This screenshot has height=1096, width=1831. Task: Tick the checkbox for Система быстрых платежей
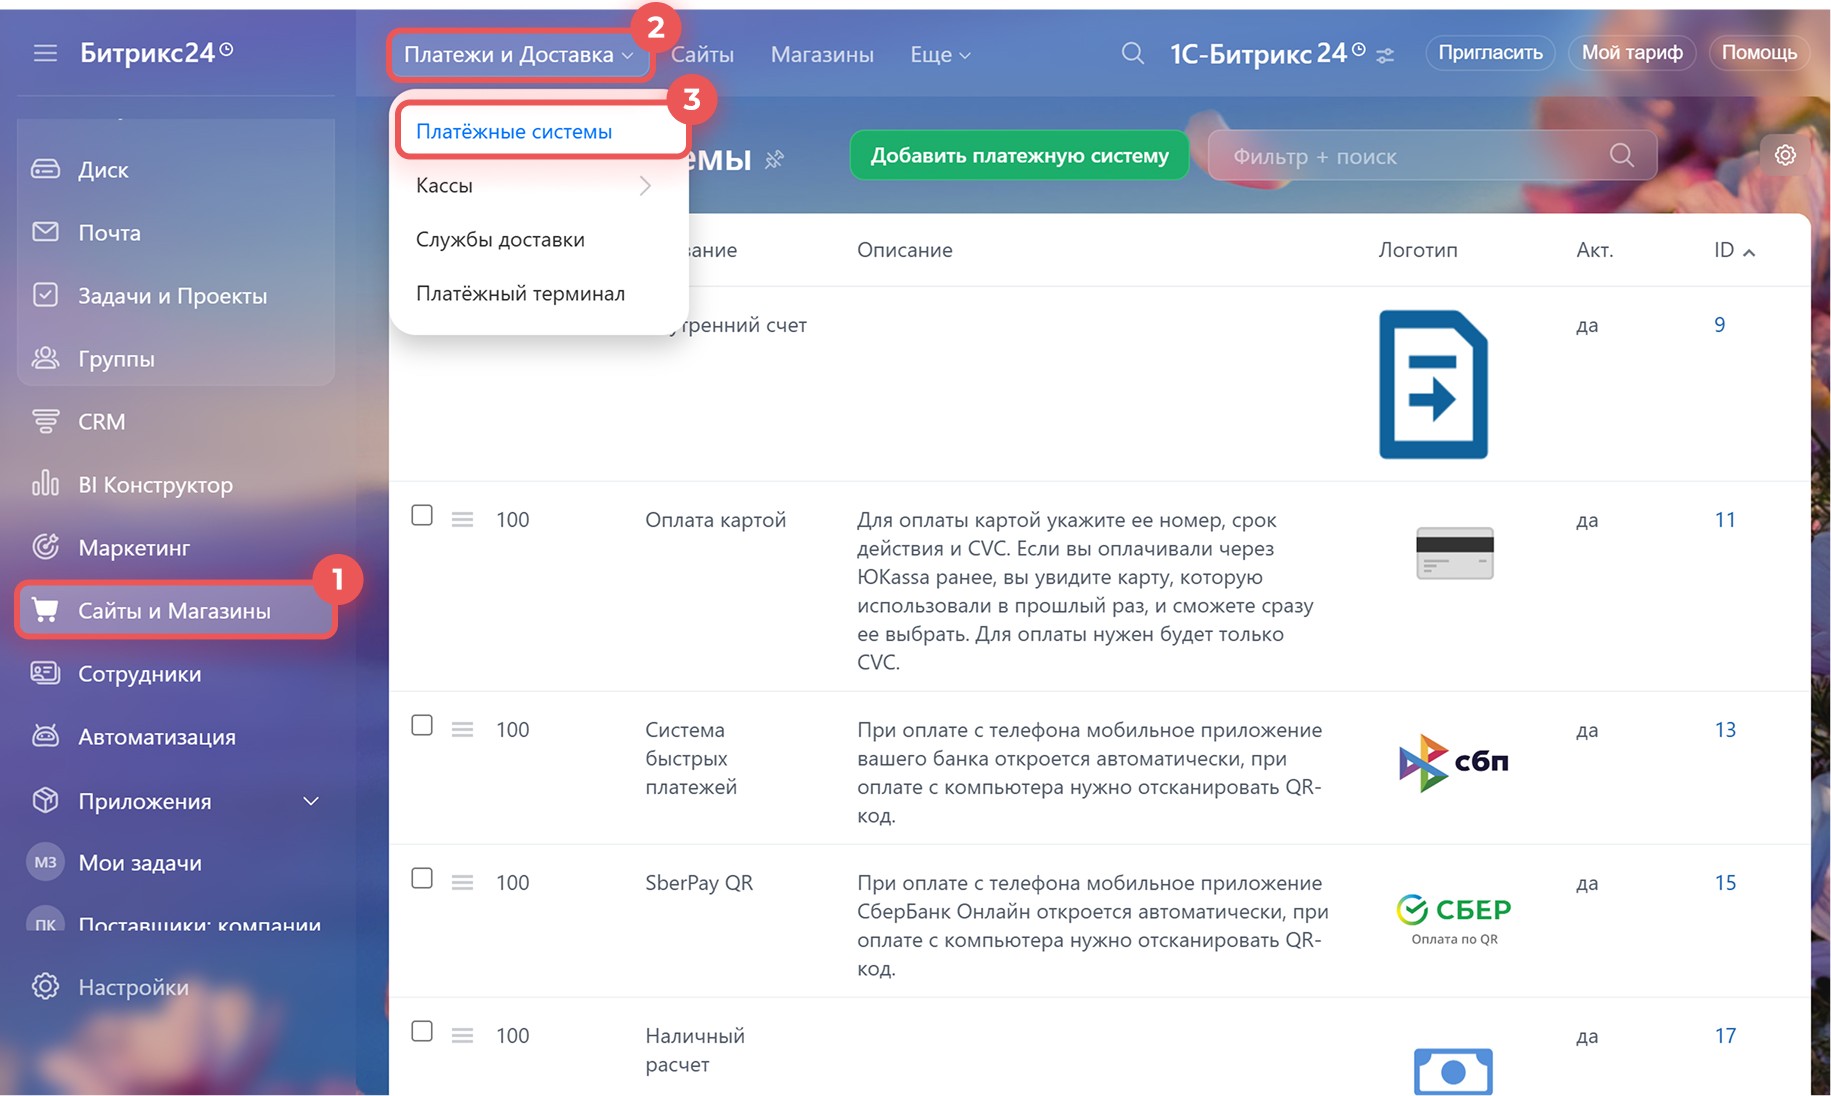tap(422, 725)
